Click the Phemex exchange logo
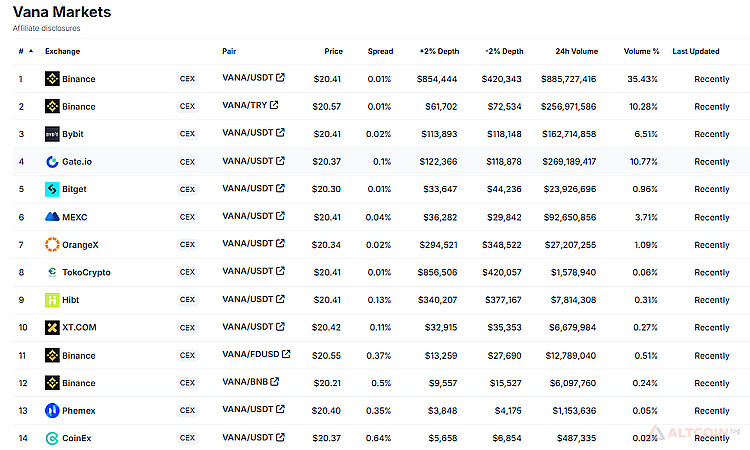 tap(52, 410)
